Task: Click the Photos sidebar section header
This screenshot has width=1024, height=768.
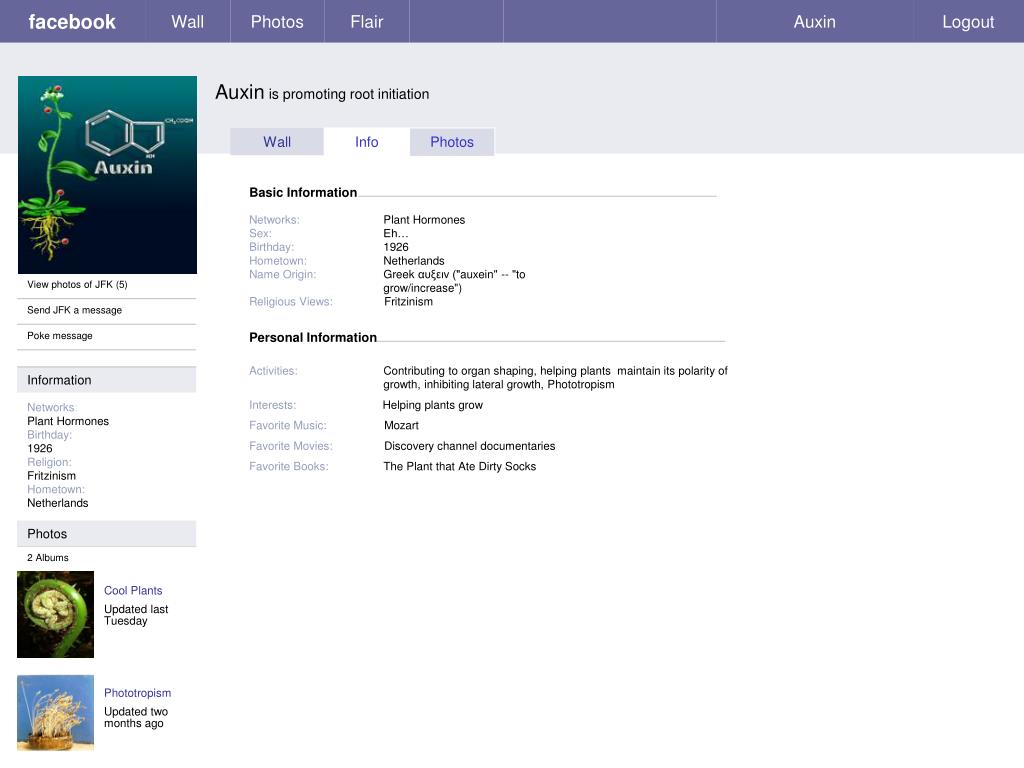Action: [x=47, y=534]
